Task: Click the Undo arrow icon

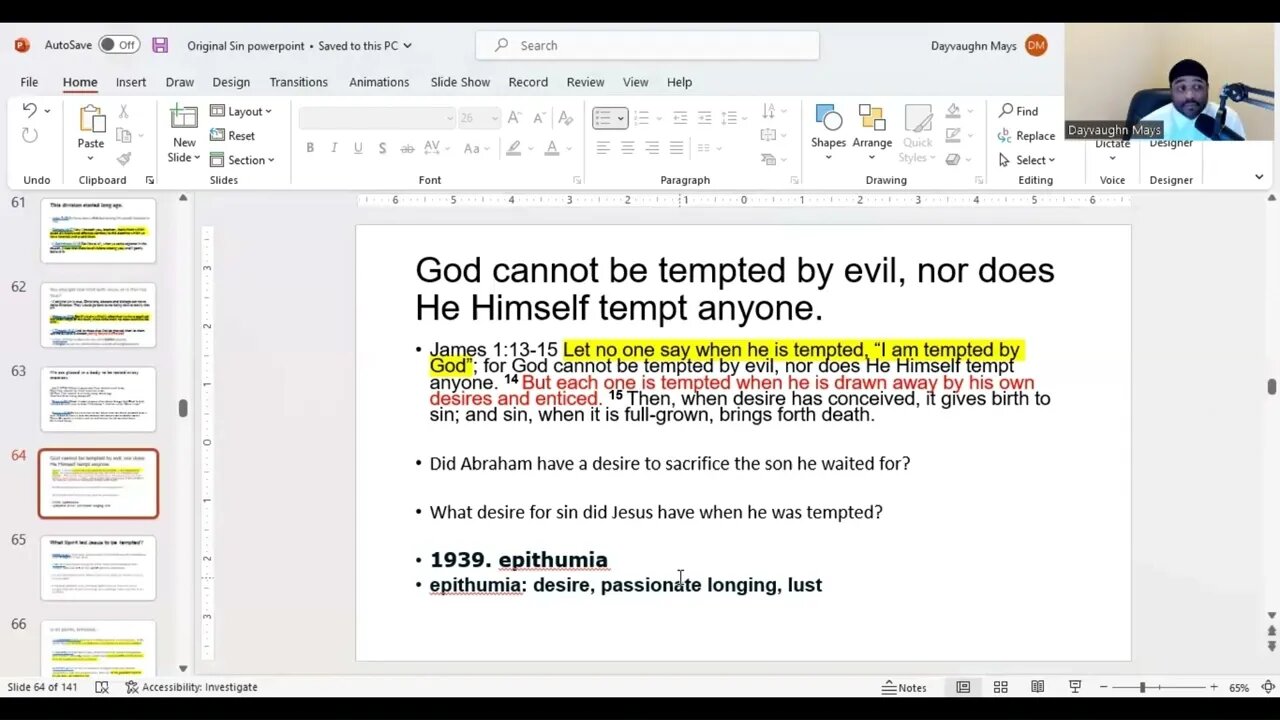Action: click(x=29, y=111)
